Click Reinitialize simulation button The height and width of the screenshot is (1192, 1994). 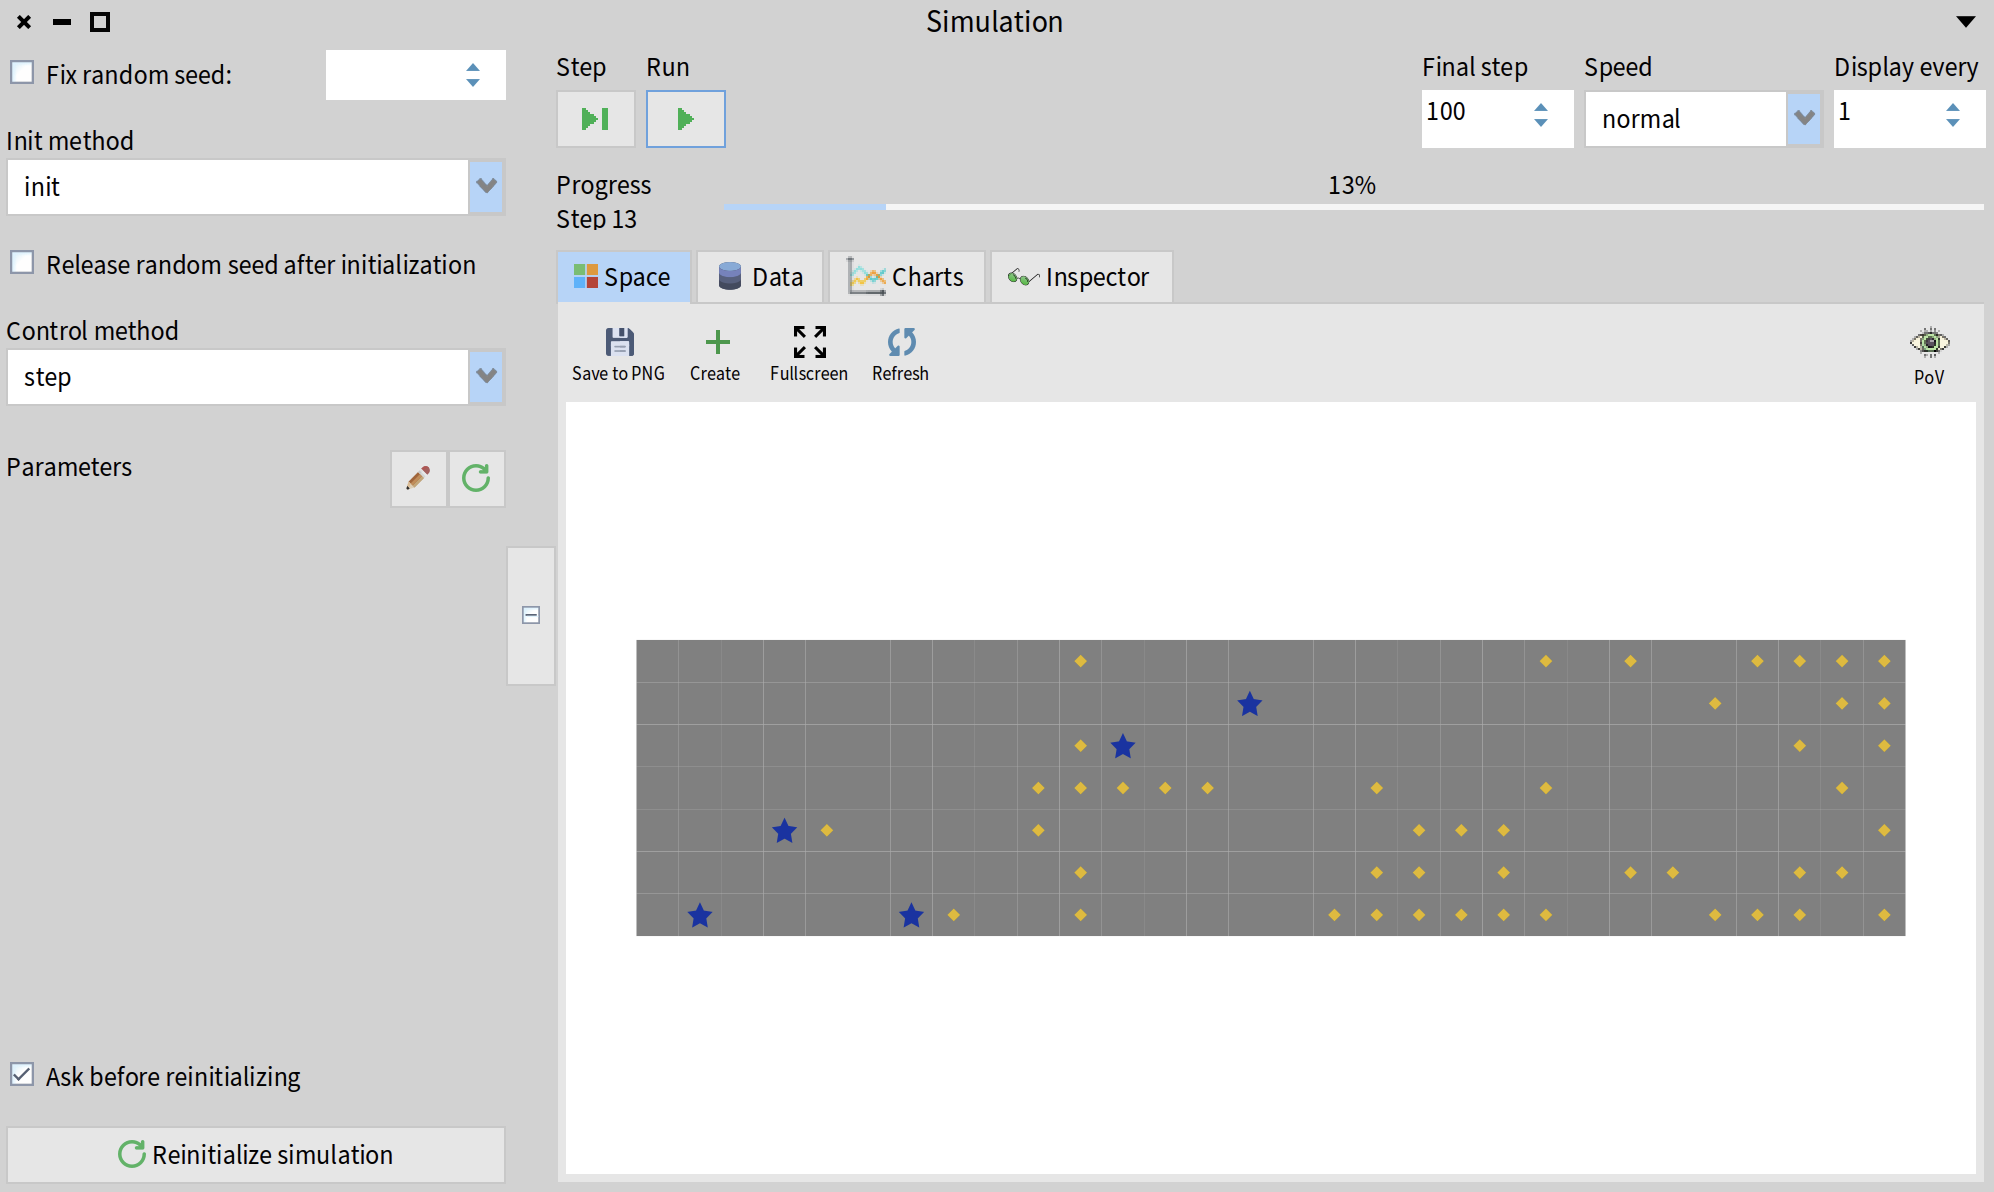click(256, 1154)
